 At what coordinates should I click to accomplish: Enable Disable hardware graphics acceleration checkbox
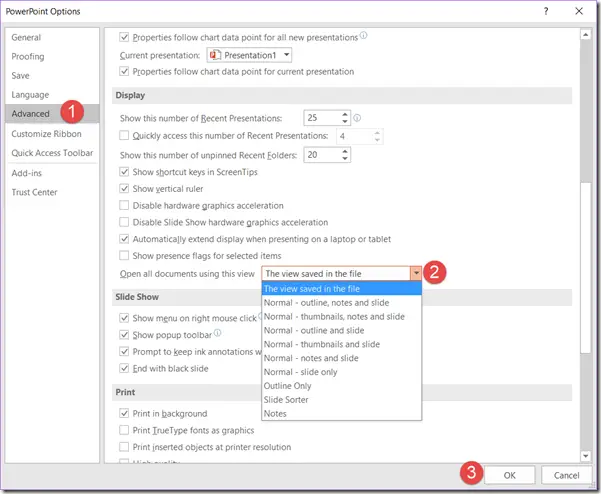click(124, 205)
